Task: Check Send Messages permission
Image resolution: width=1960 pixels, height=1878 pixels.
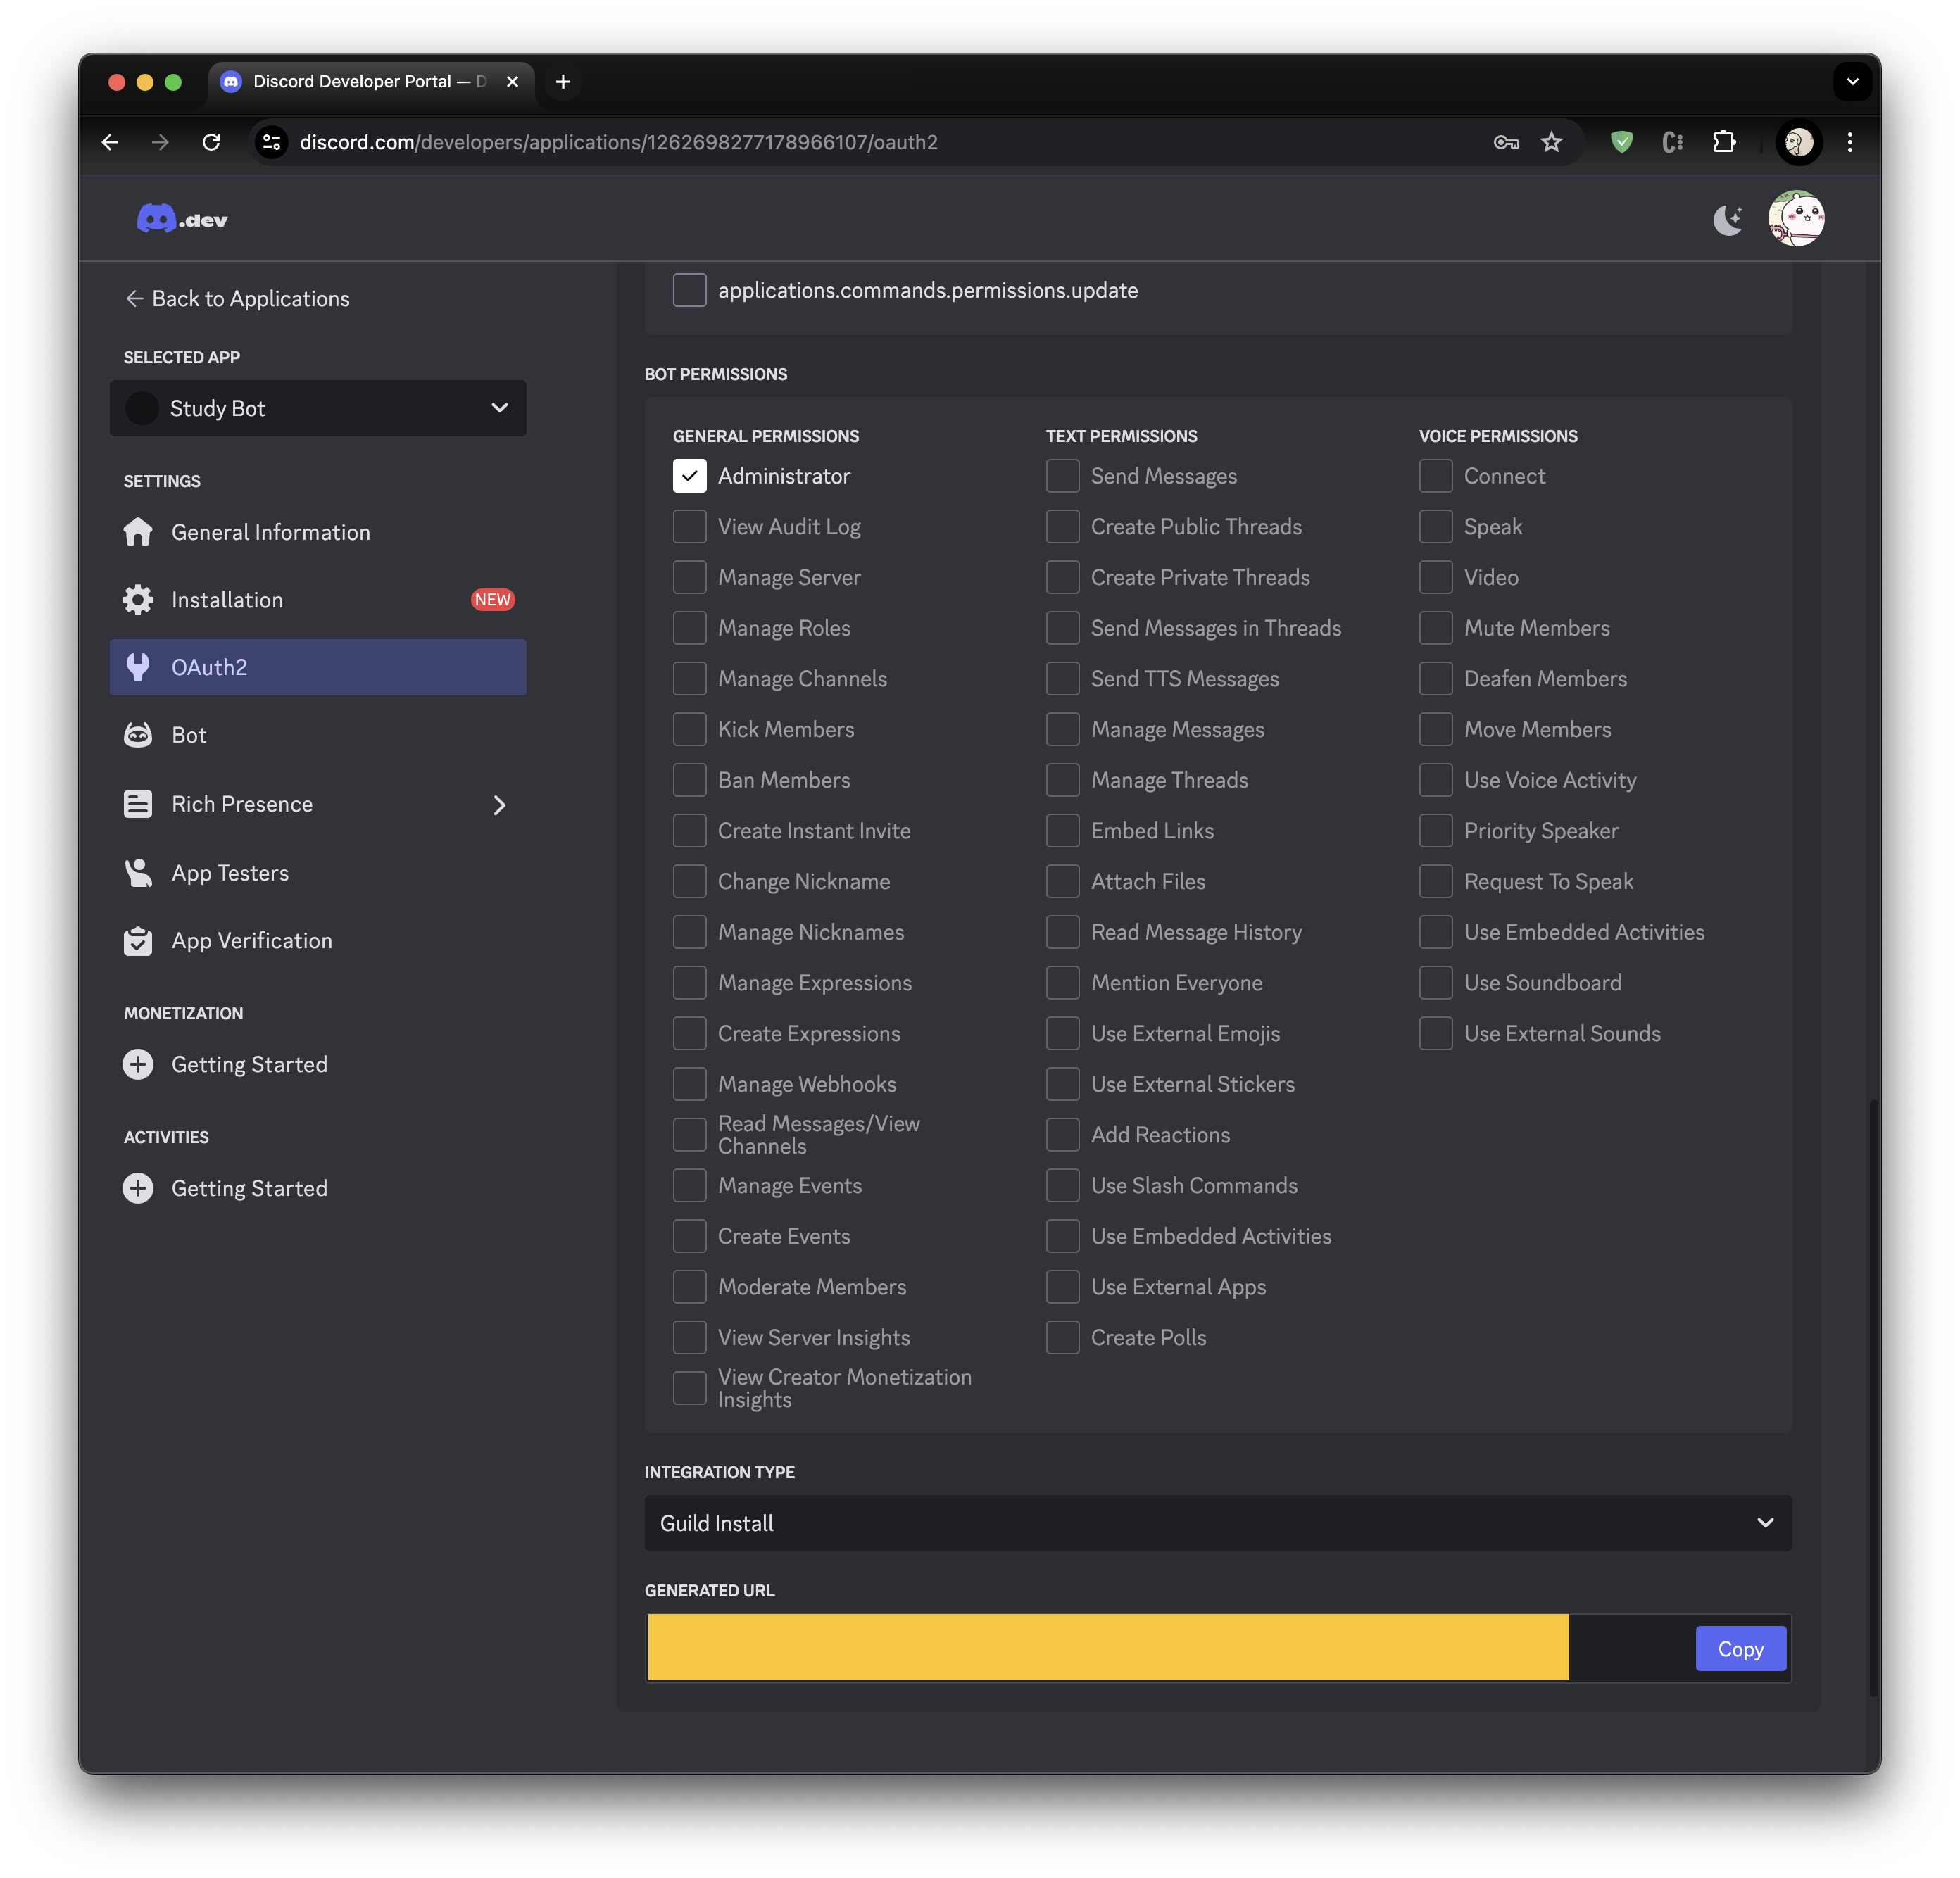Action: [x=1063, y=476]
